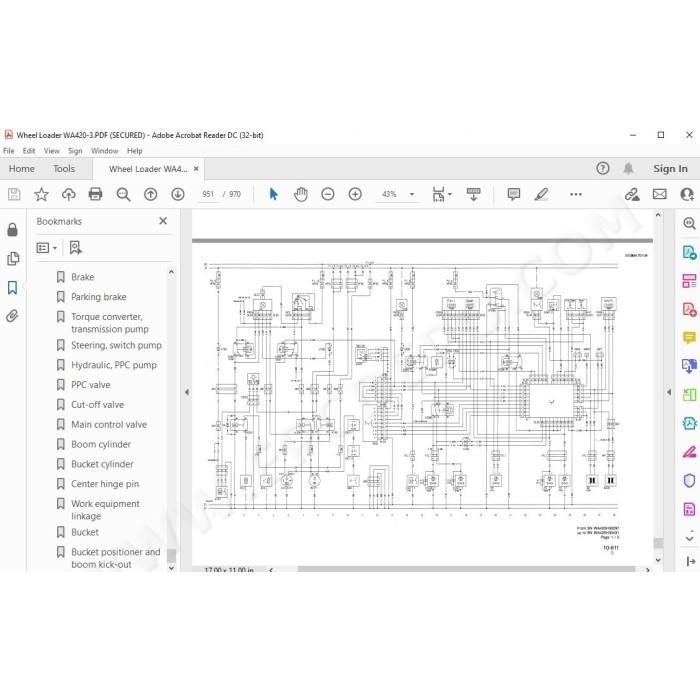Click the scrolling mode keyboard icon
Screen dimensions: 700x700
coord(474,194)
